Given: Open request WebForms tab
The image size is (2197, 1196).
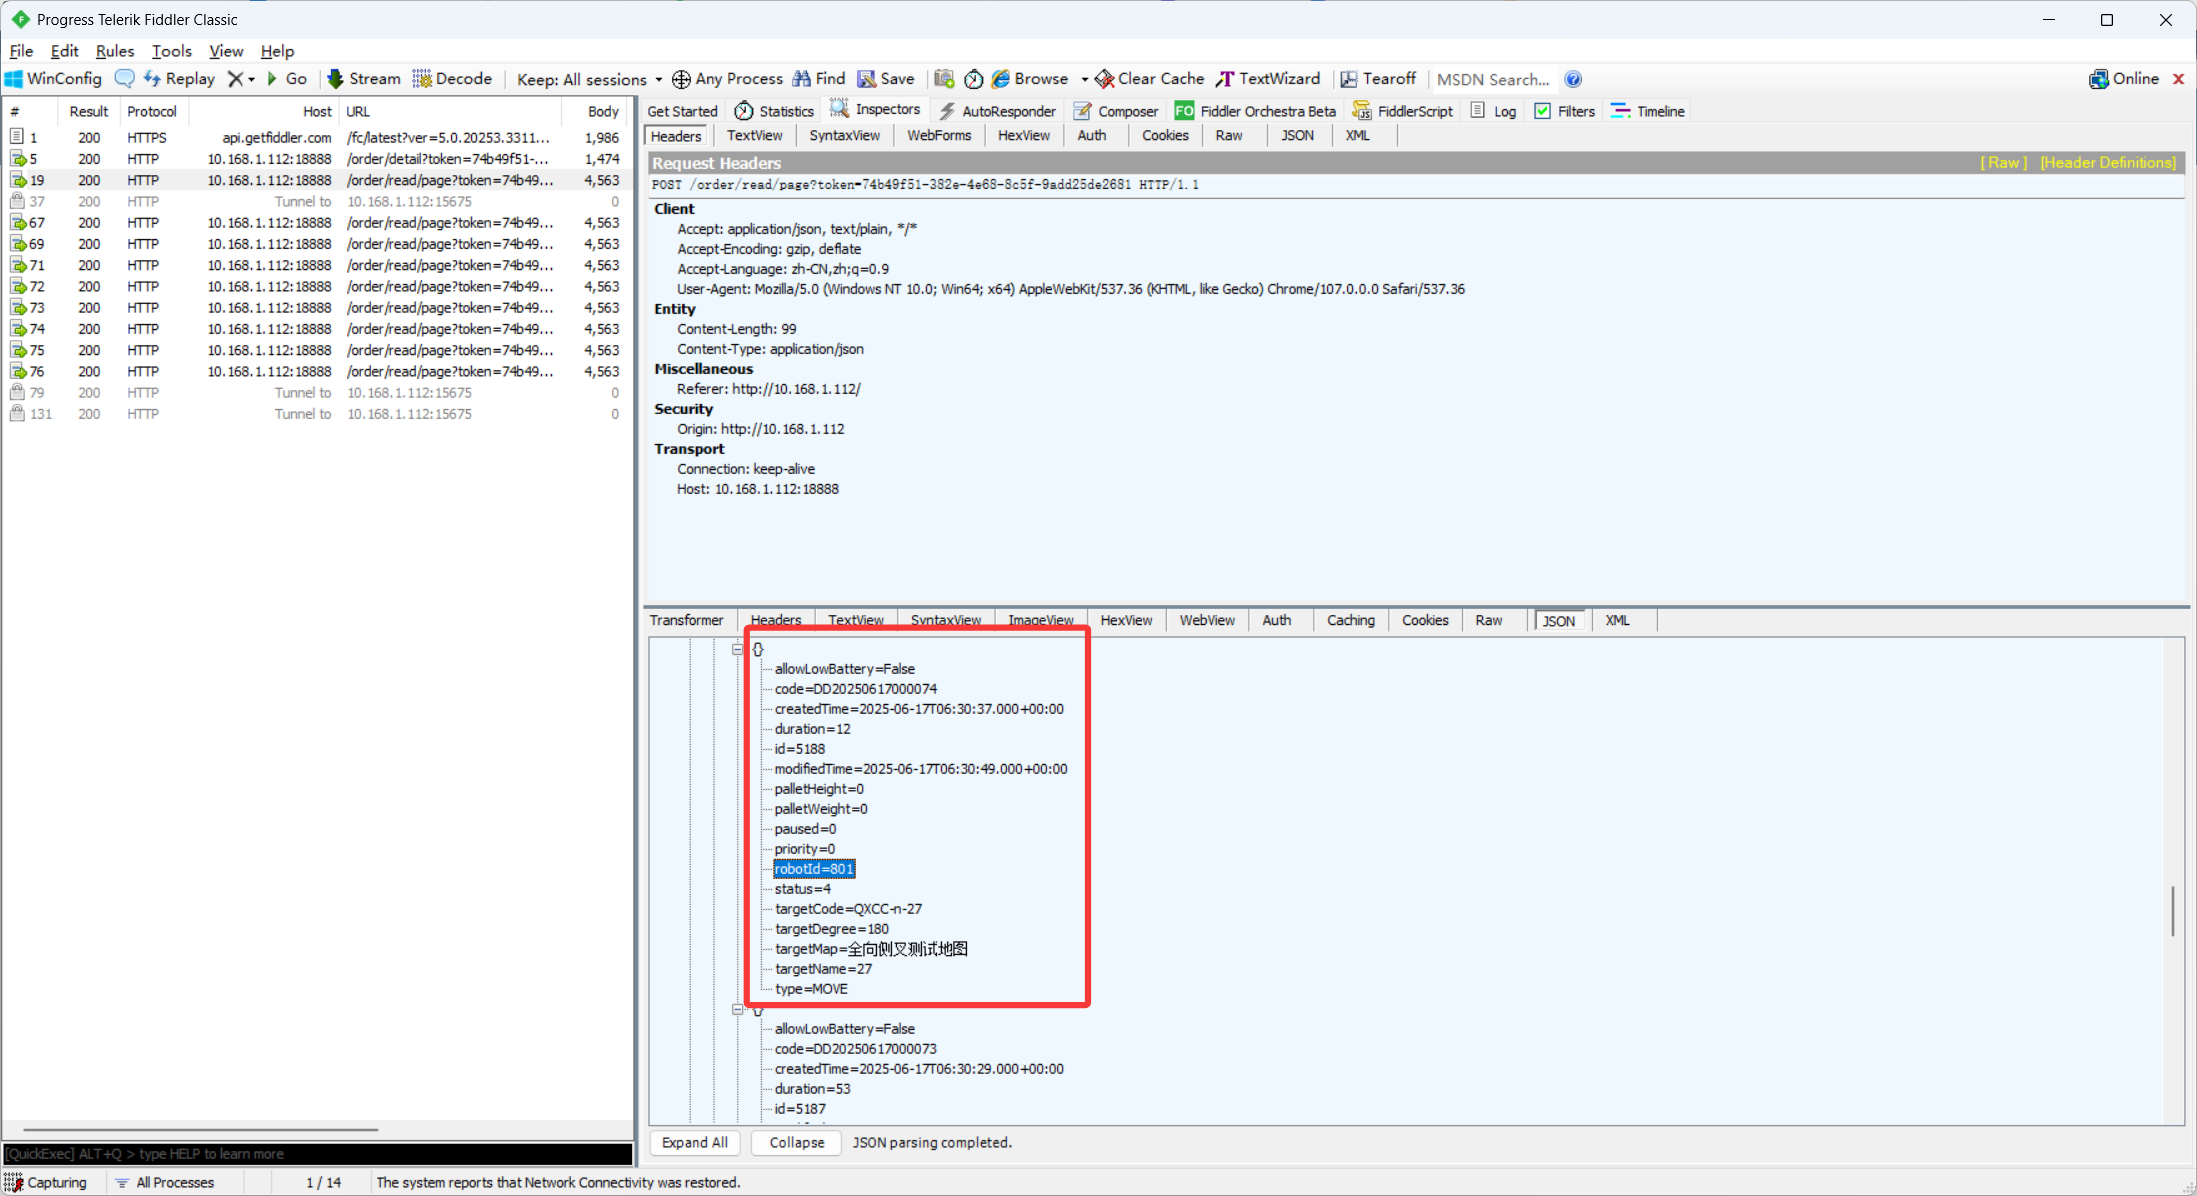Looking at the screenshot, I should click(x=939, y=135).
